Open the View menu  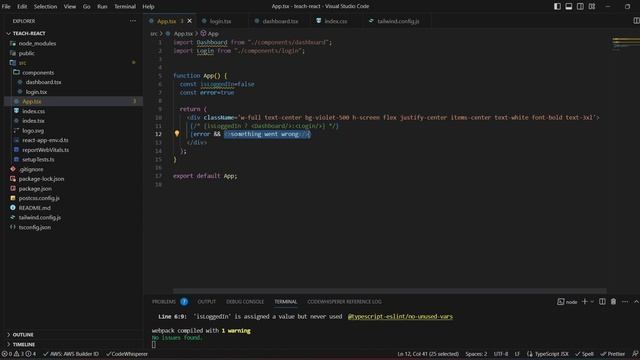point(70,7)
